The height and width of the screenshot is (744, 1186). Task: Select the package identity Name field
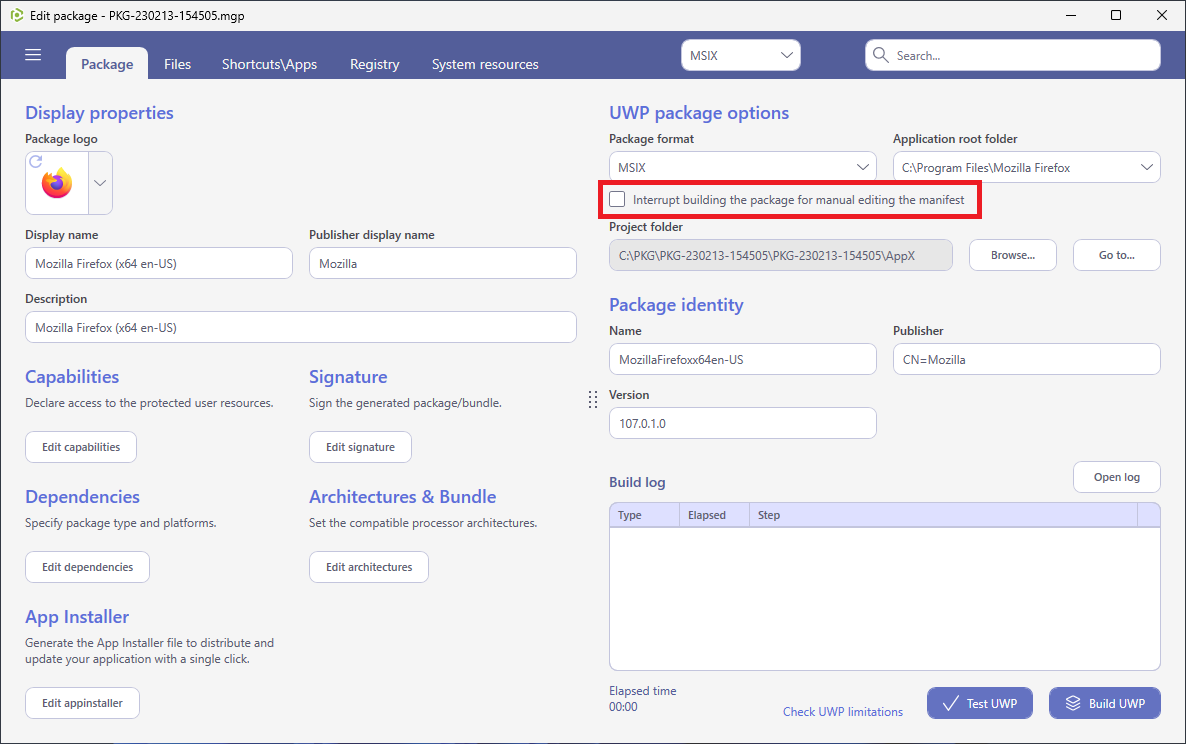pos(743,359)
